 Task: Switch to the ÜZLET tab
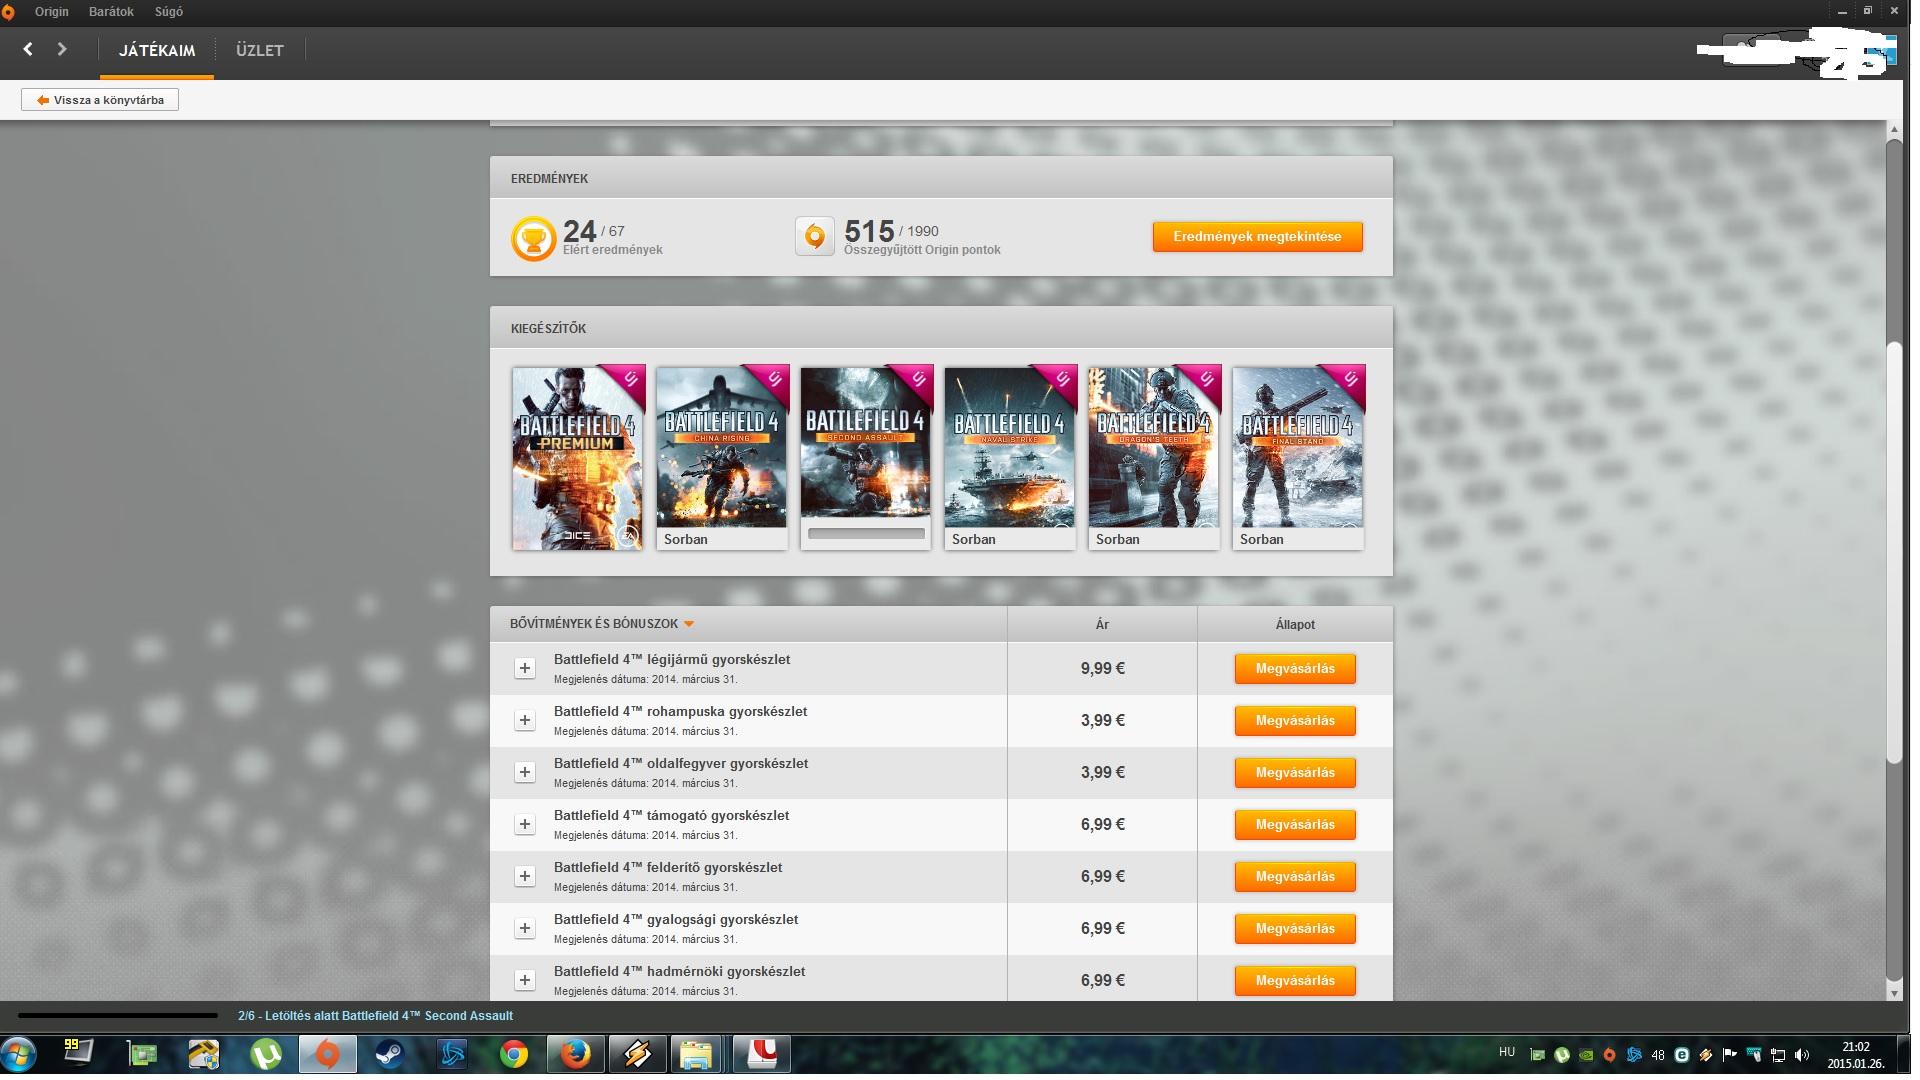[x=259, y=50]
